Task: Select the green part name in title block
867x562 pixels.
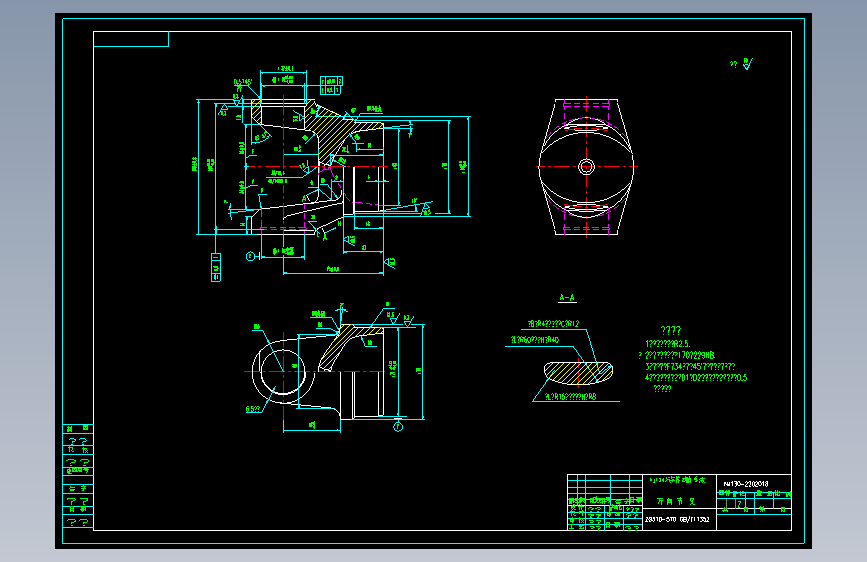Action: tap(676, 501)
